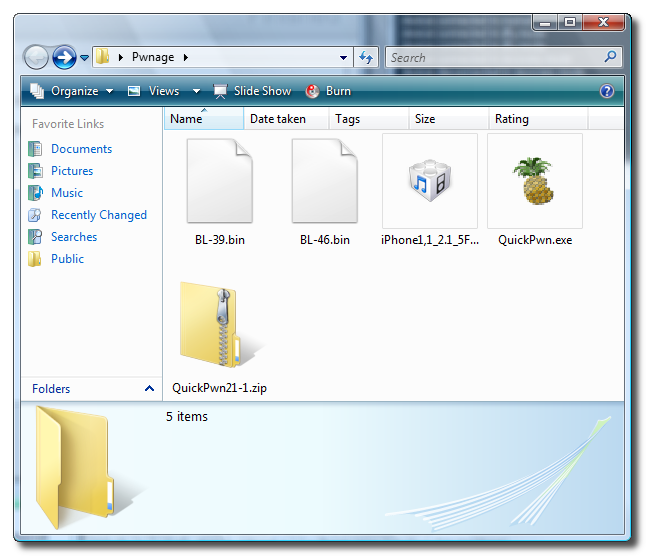Open the address bar history dropdown
Screen dimensions: 646x556
tap(344, 58)
